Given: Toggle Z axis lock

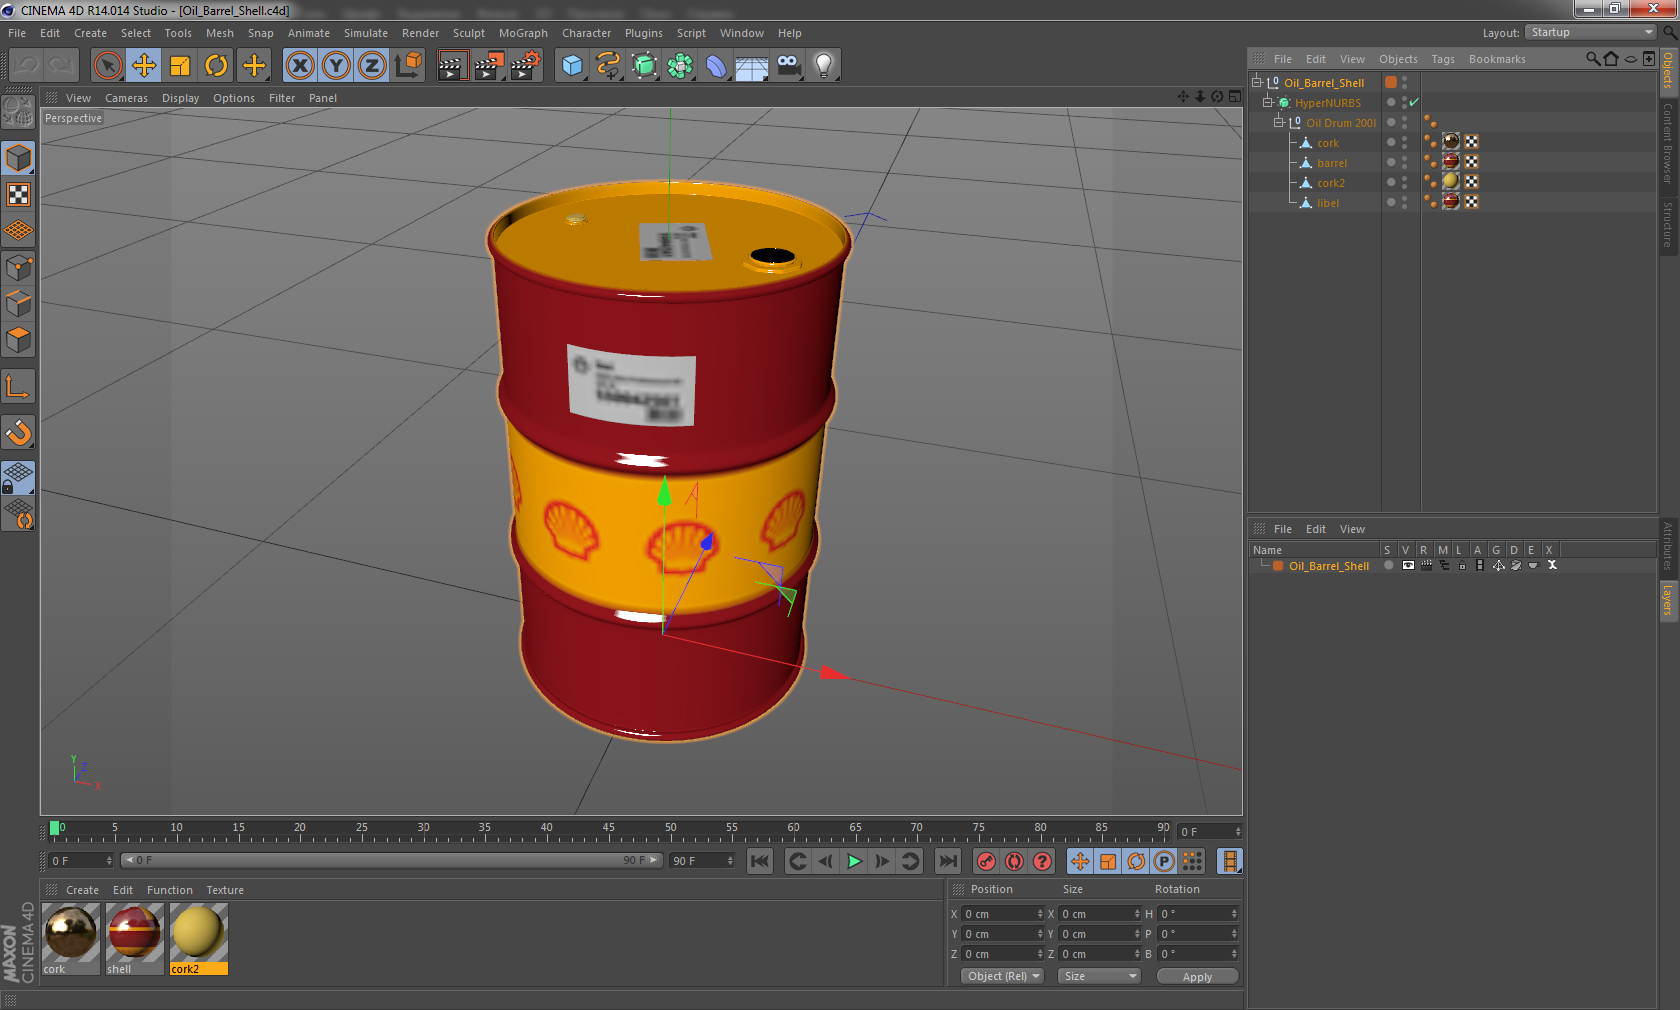Looking at the screenshot, I should click(372, 66).
